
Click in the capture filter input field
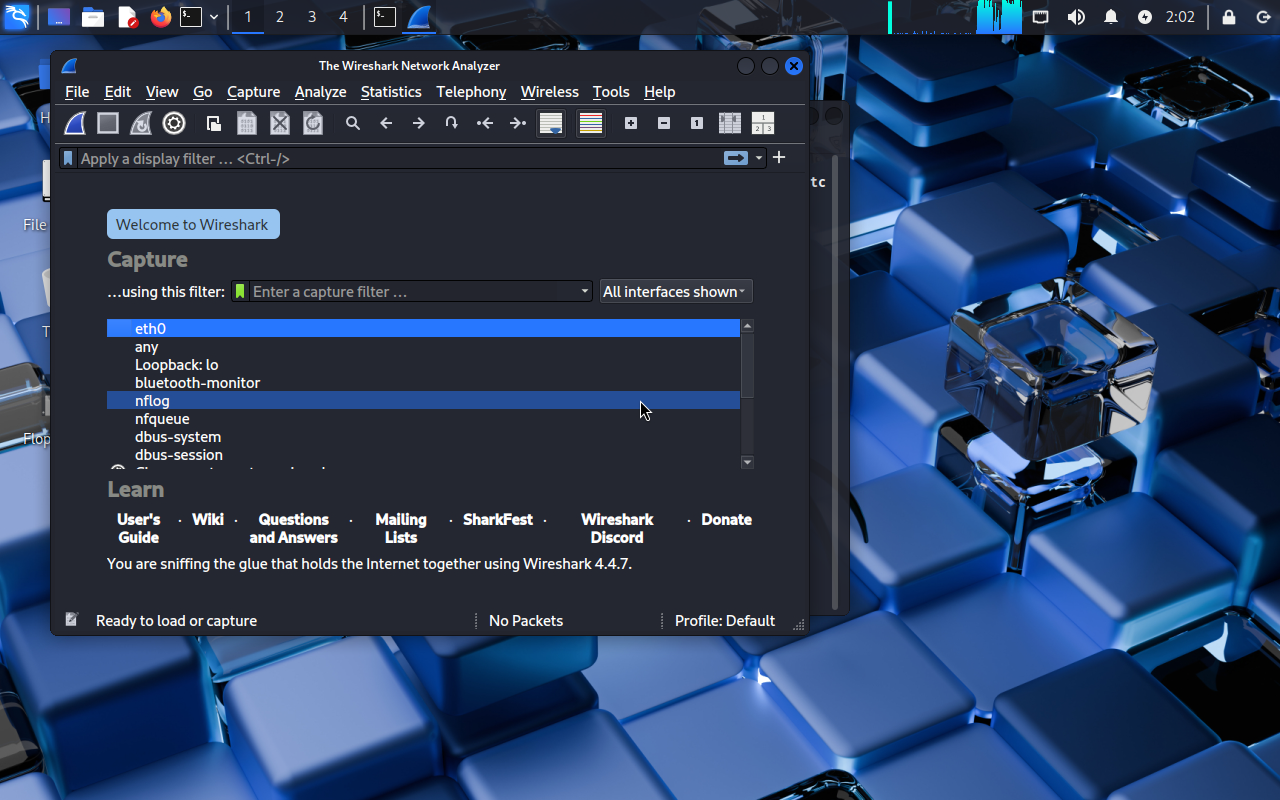414,291
